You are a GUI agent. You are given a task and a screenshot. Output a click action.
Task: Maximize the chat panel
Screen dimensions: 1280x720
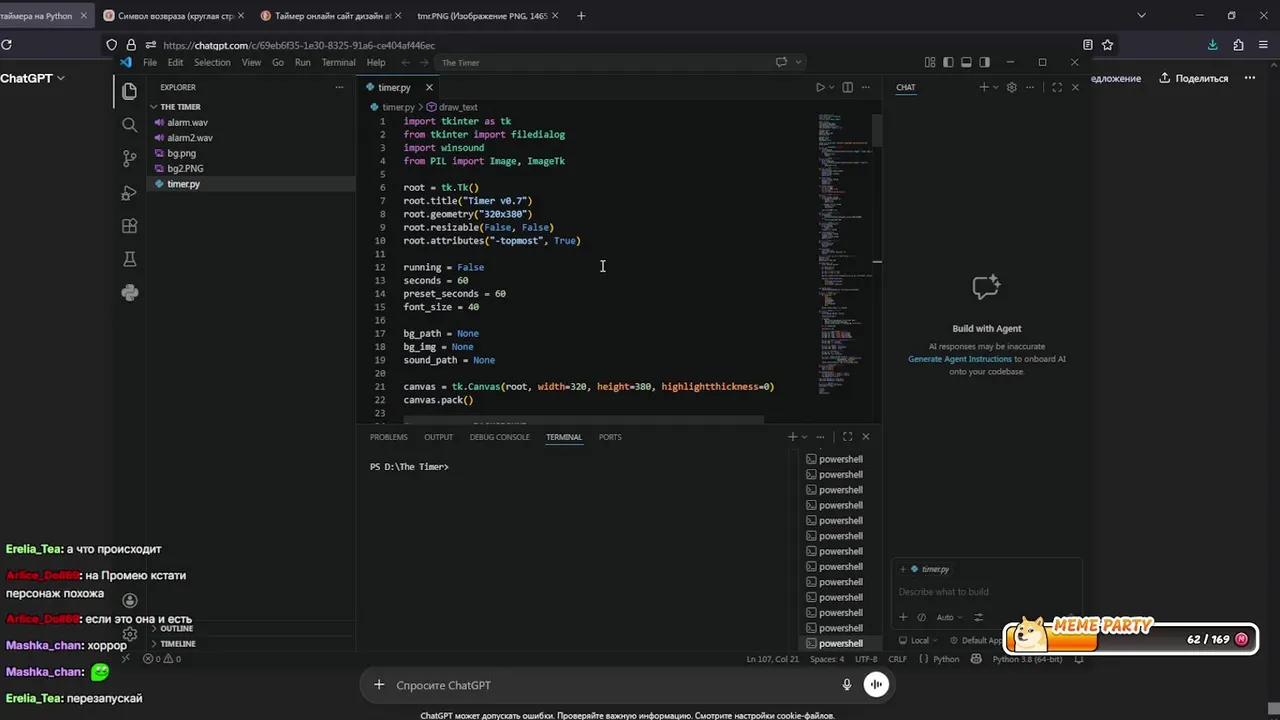click(1057, 87)
